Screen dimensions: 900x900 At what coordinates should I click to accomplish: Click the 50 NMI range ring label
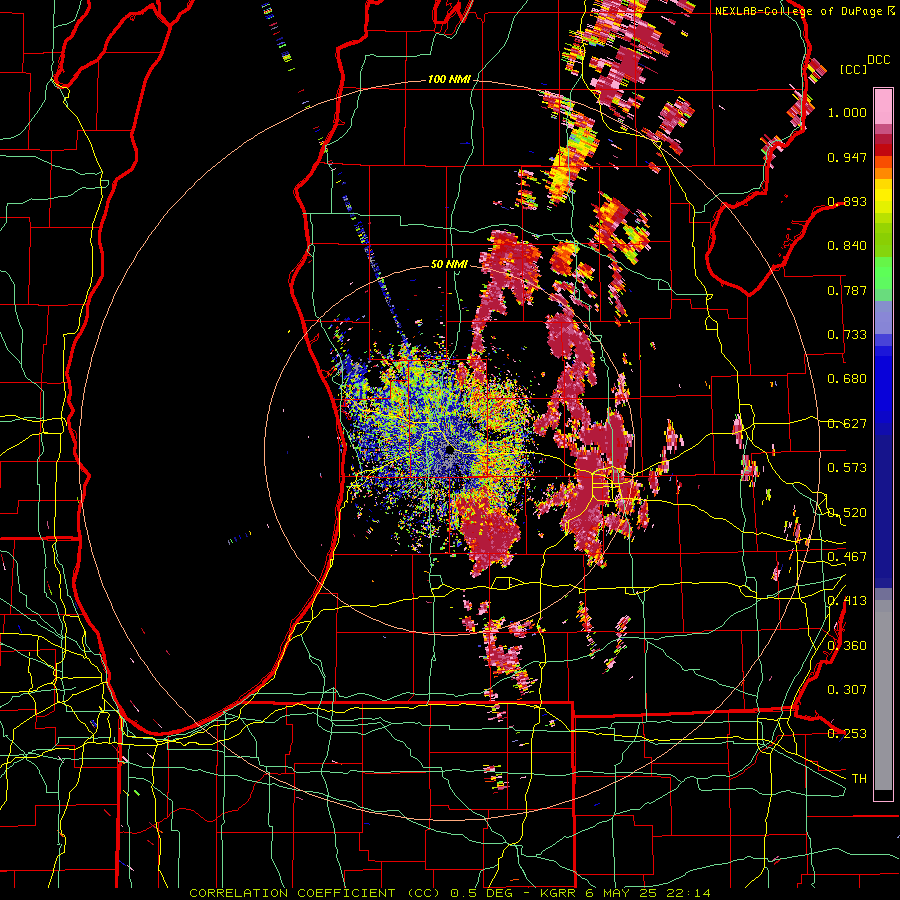449,264
